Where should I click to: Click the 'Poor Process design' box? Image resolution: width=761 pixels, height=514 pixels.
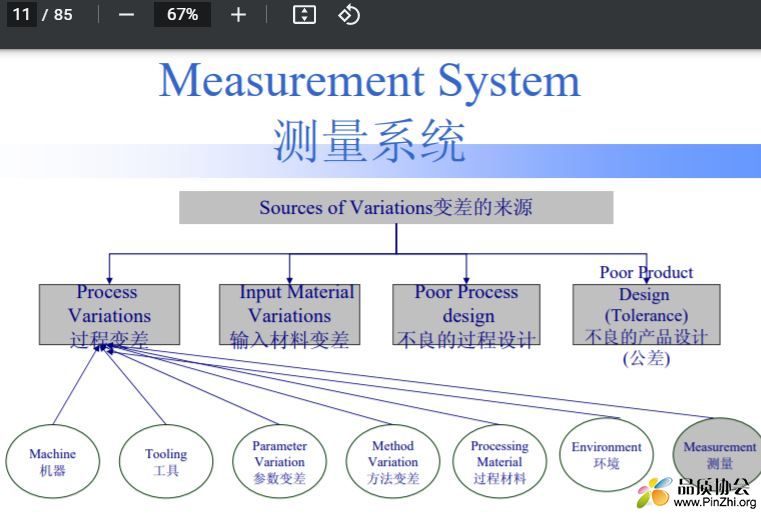point(466,315)
